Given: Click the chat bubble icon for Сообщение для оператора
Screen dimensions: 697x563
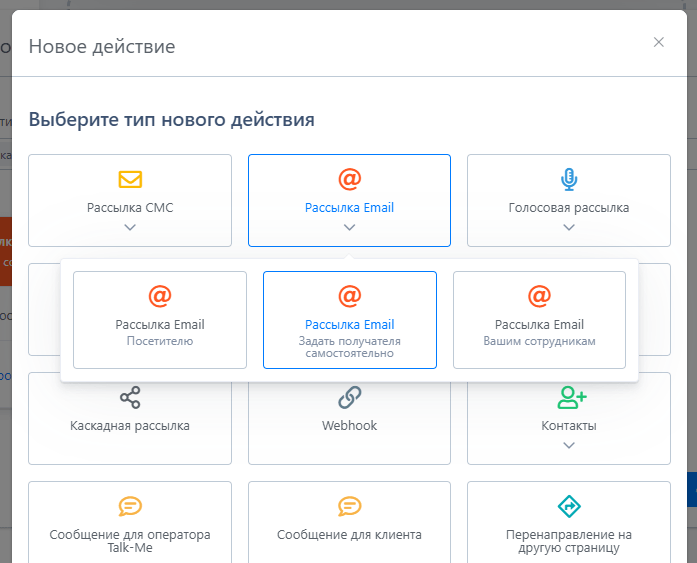Looking at the screenshot, I should (x=130, y=507).
